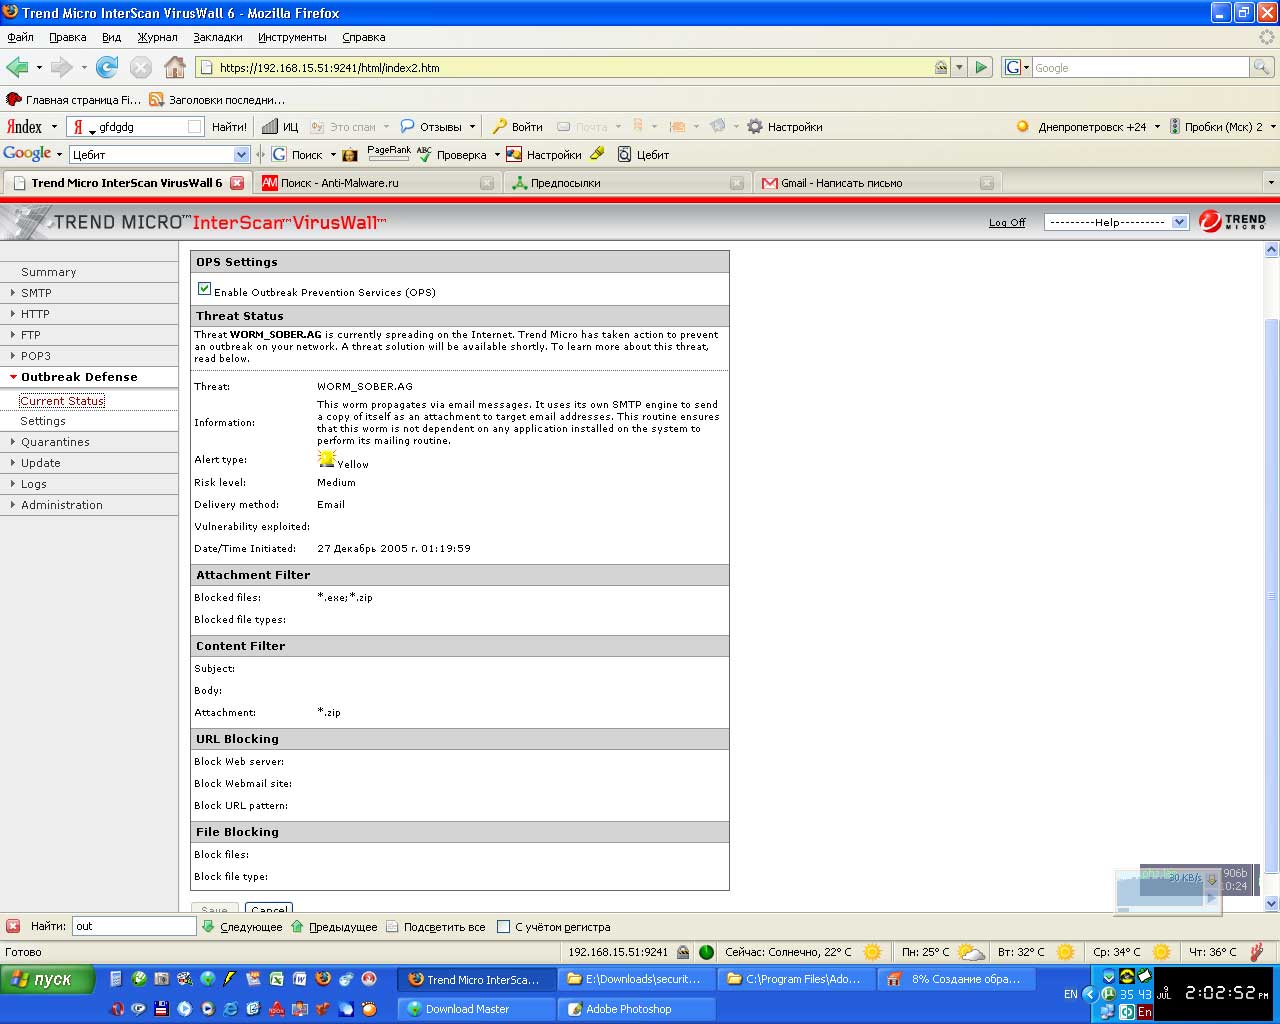Click the Найти! button on Yandex bar

229,127
